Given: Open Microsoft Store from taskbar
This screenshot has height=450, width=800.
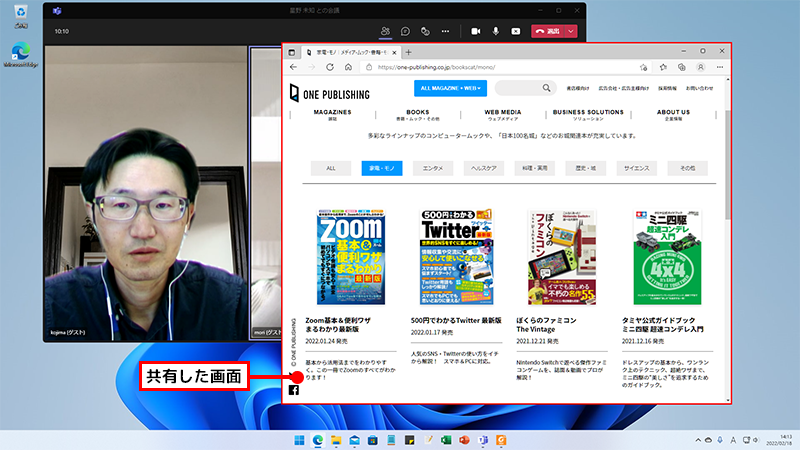Looking at the screenshot, I should pyautogui.click(x=373, y=440).
